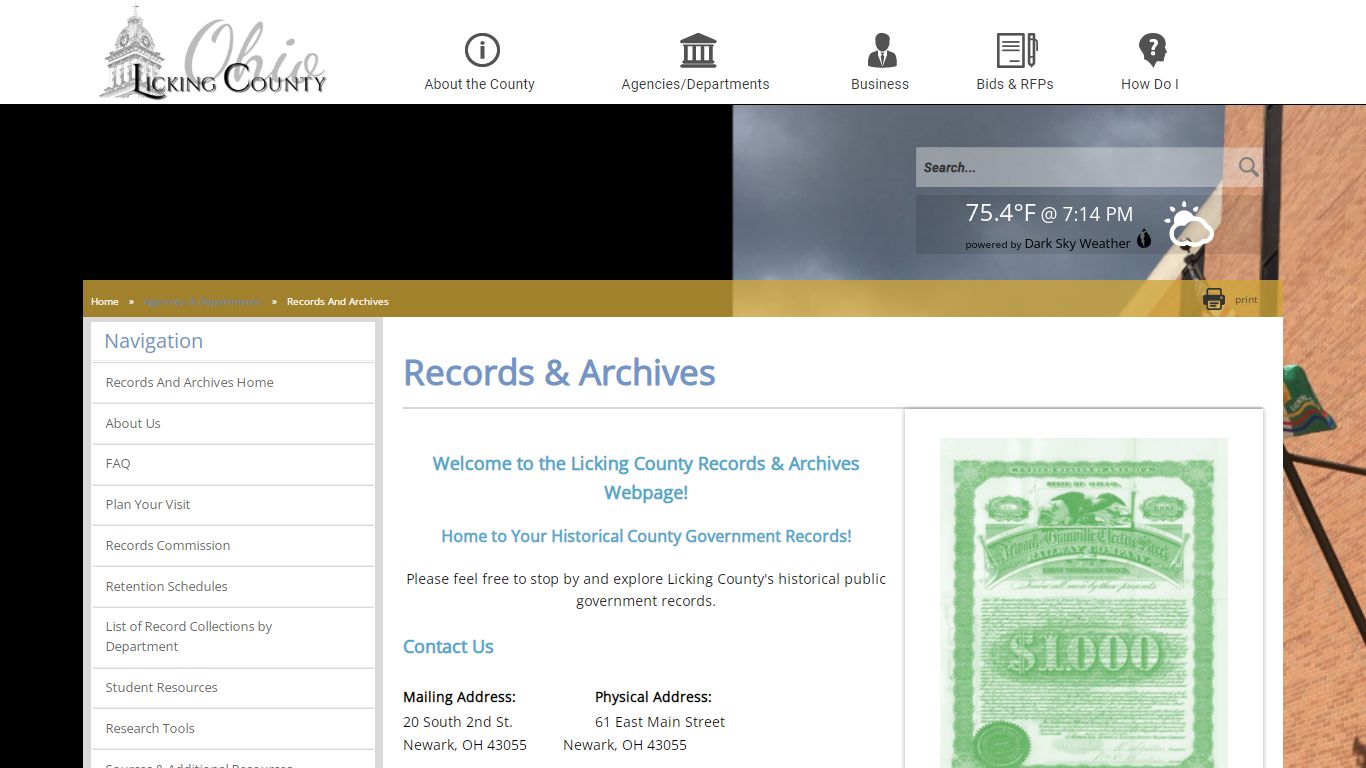Click the printer icon
Screen dimensions: 1366x768
[1214, 299]
